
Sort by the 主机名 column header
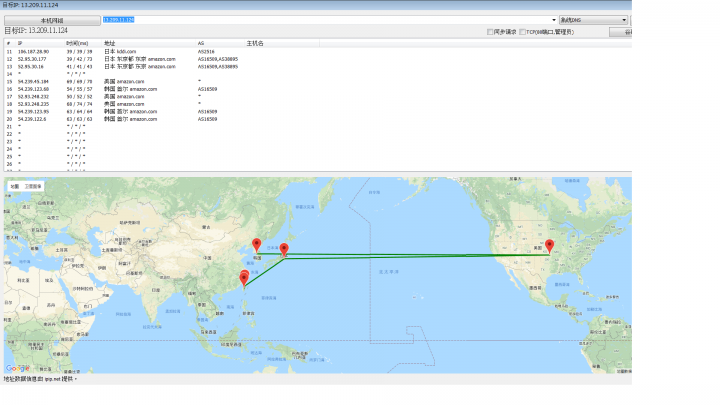[x=255, y=43]
